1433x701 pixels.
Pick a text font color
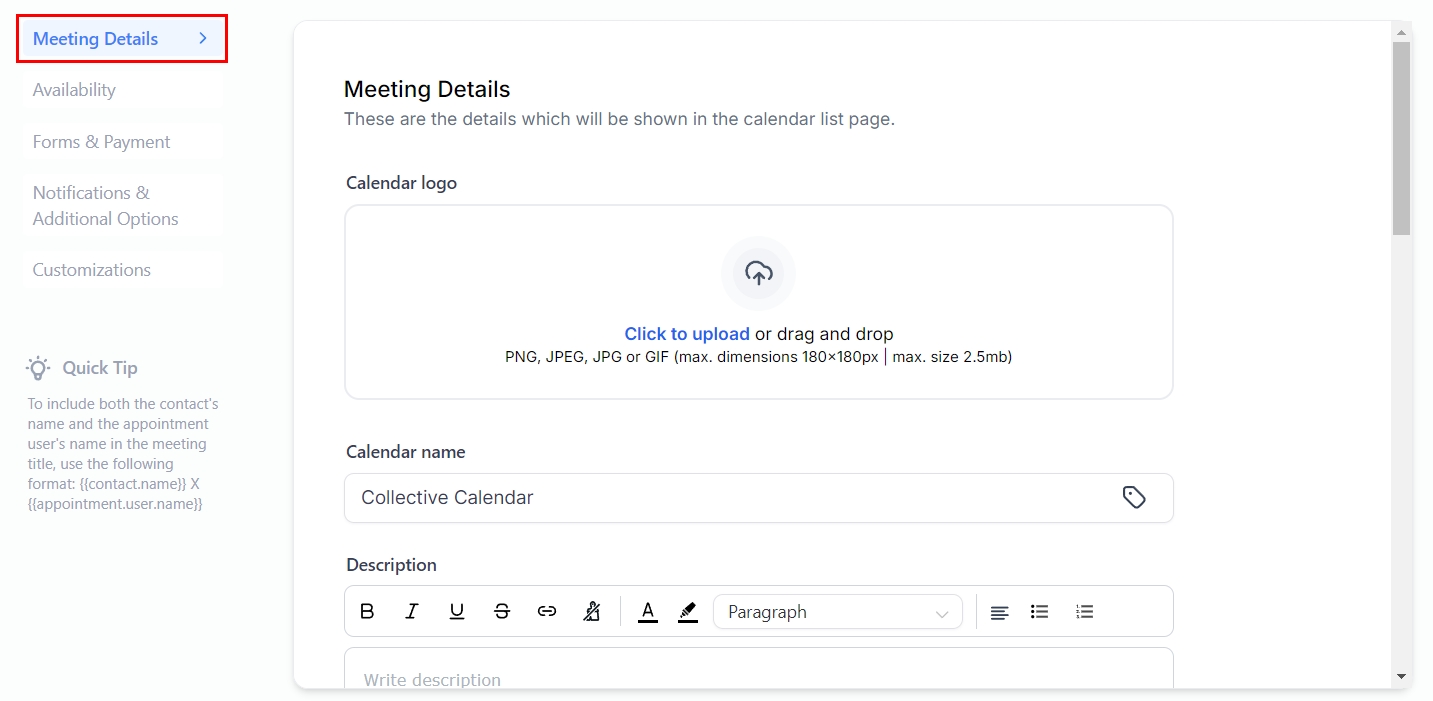(x=648, y=611)
